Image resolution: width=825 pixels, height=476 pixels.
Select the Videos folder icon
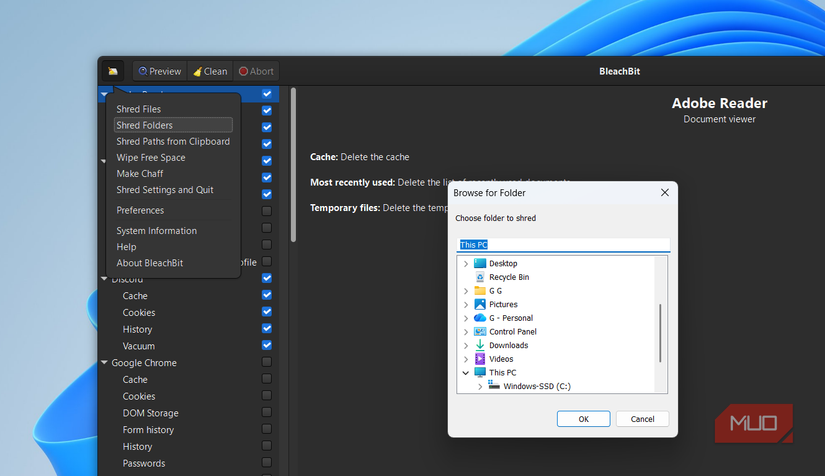point(480,359)
